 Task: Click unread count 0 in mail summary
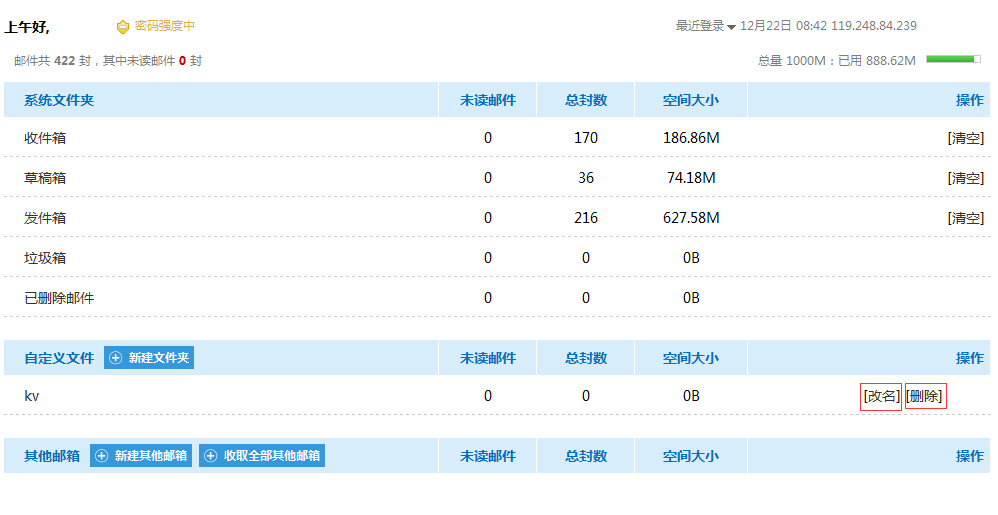tap(182, 61)
